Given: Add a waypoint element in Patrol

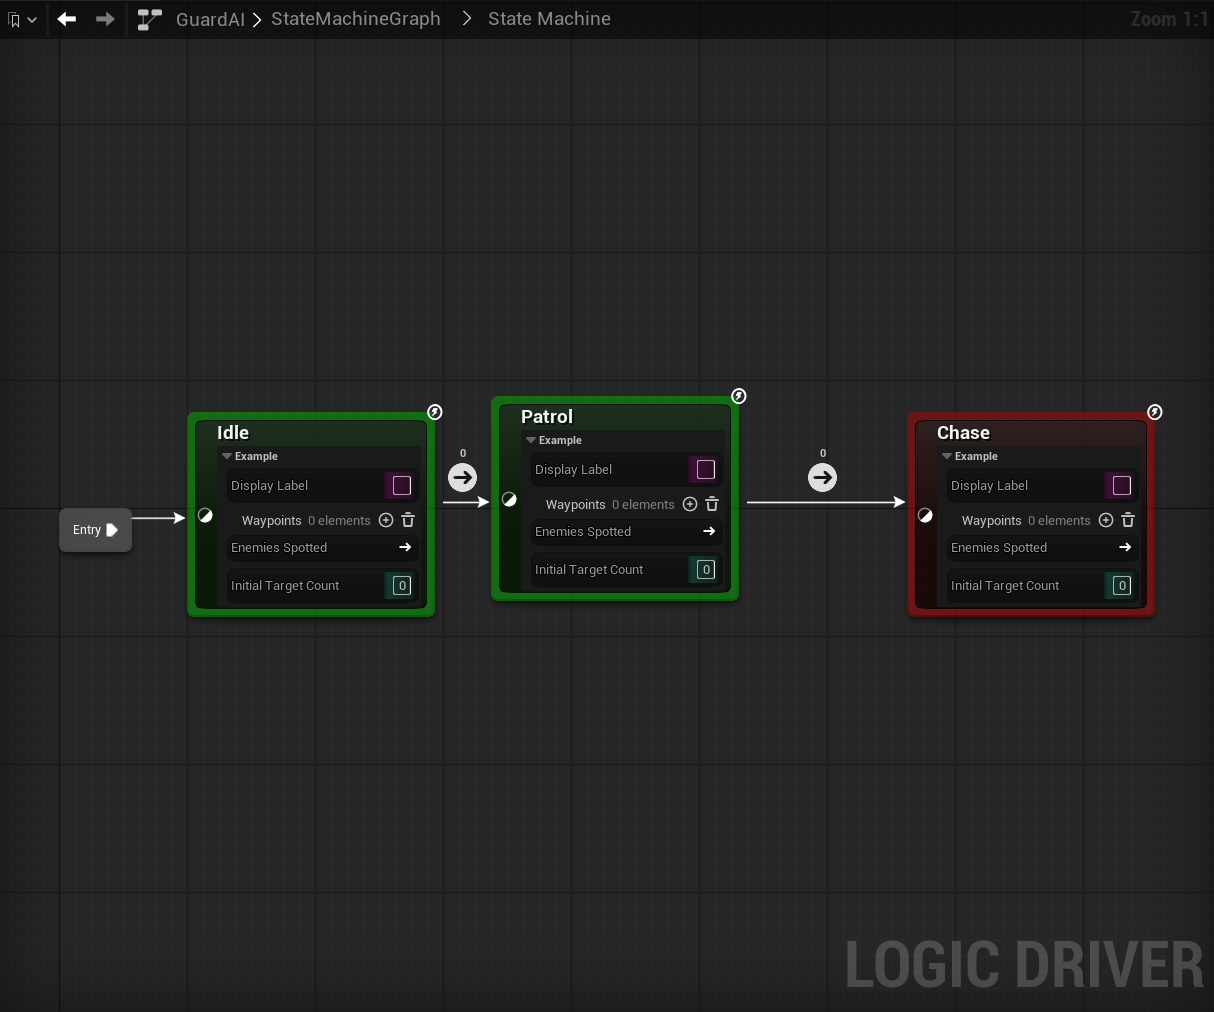Looking at the screenshot, I should click(690, 504).
